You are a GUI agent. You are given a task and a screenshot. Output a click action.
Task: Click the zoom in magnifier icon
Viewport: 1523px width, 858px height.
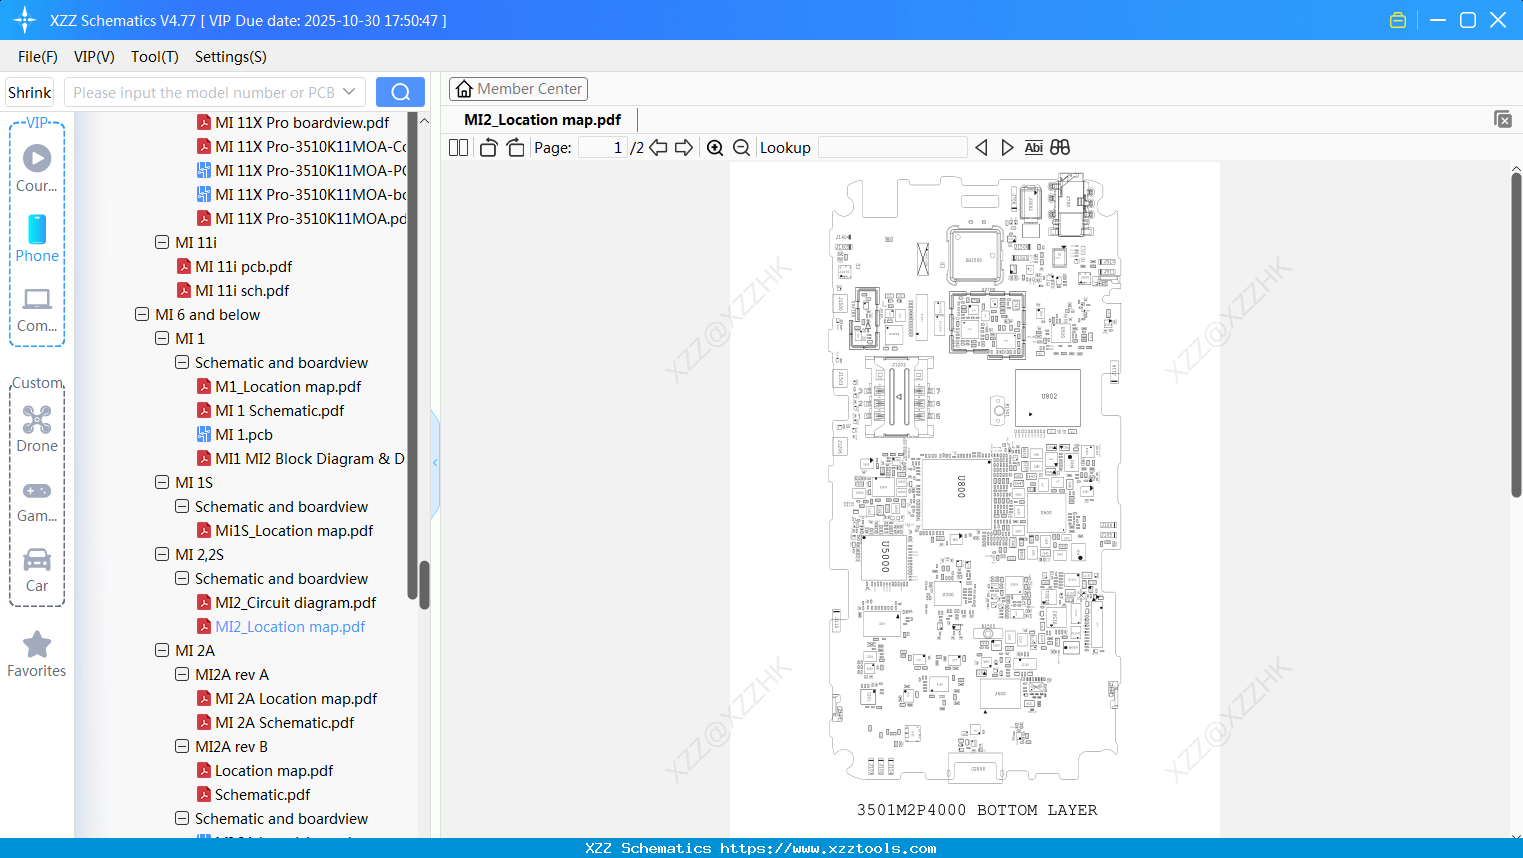pos(714,147)
